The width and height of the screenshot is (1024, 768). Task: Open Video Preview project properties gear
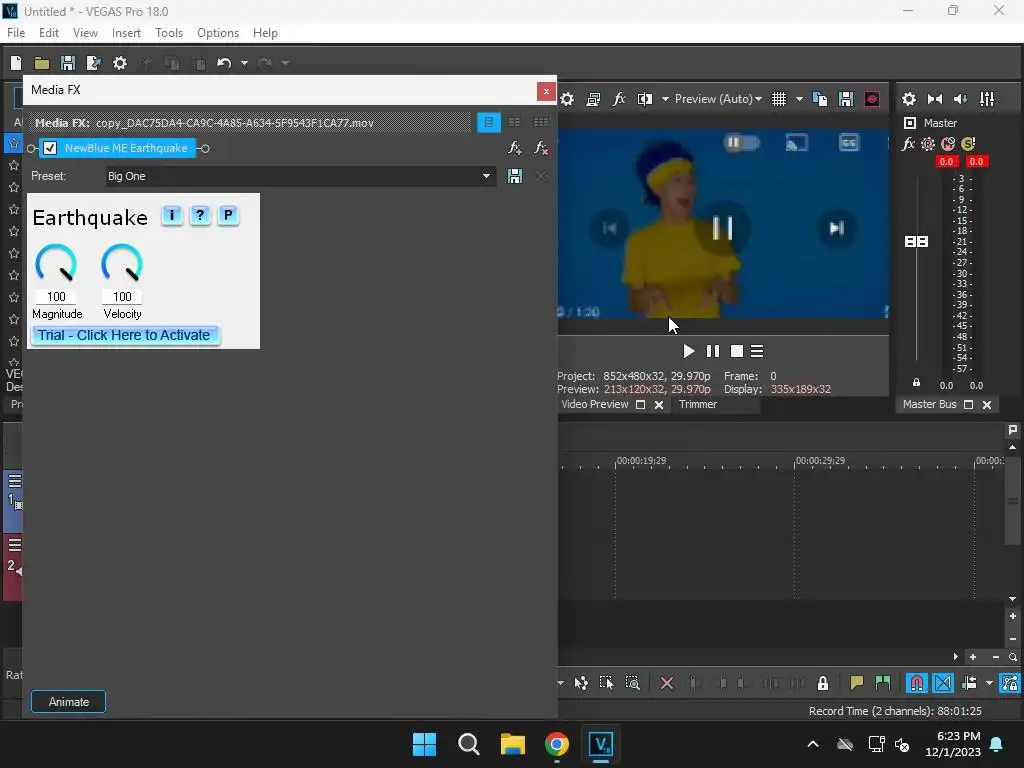tap(567, 99)
